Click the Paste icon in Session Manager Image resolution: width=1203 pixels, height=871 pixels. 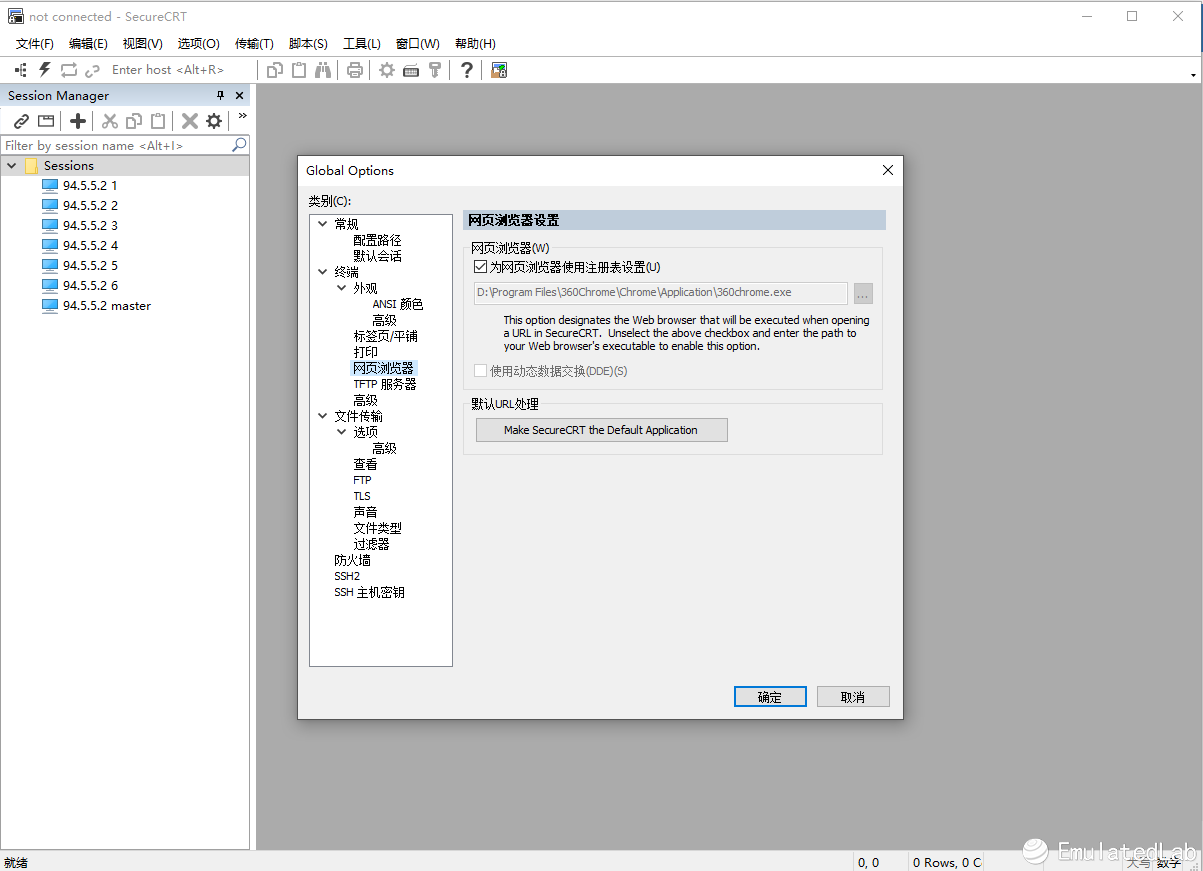pyautogui.click(x=158, y=121)
